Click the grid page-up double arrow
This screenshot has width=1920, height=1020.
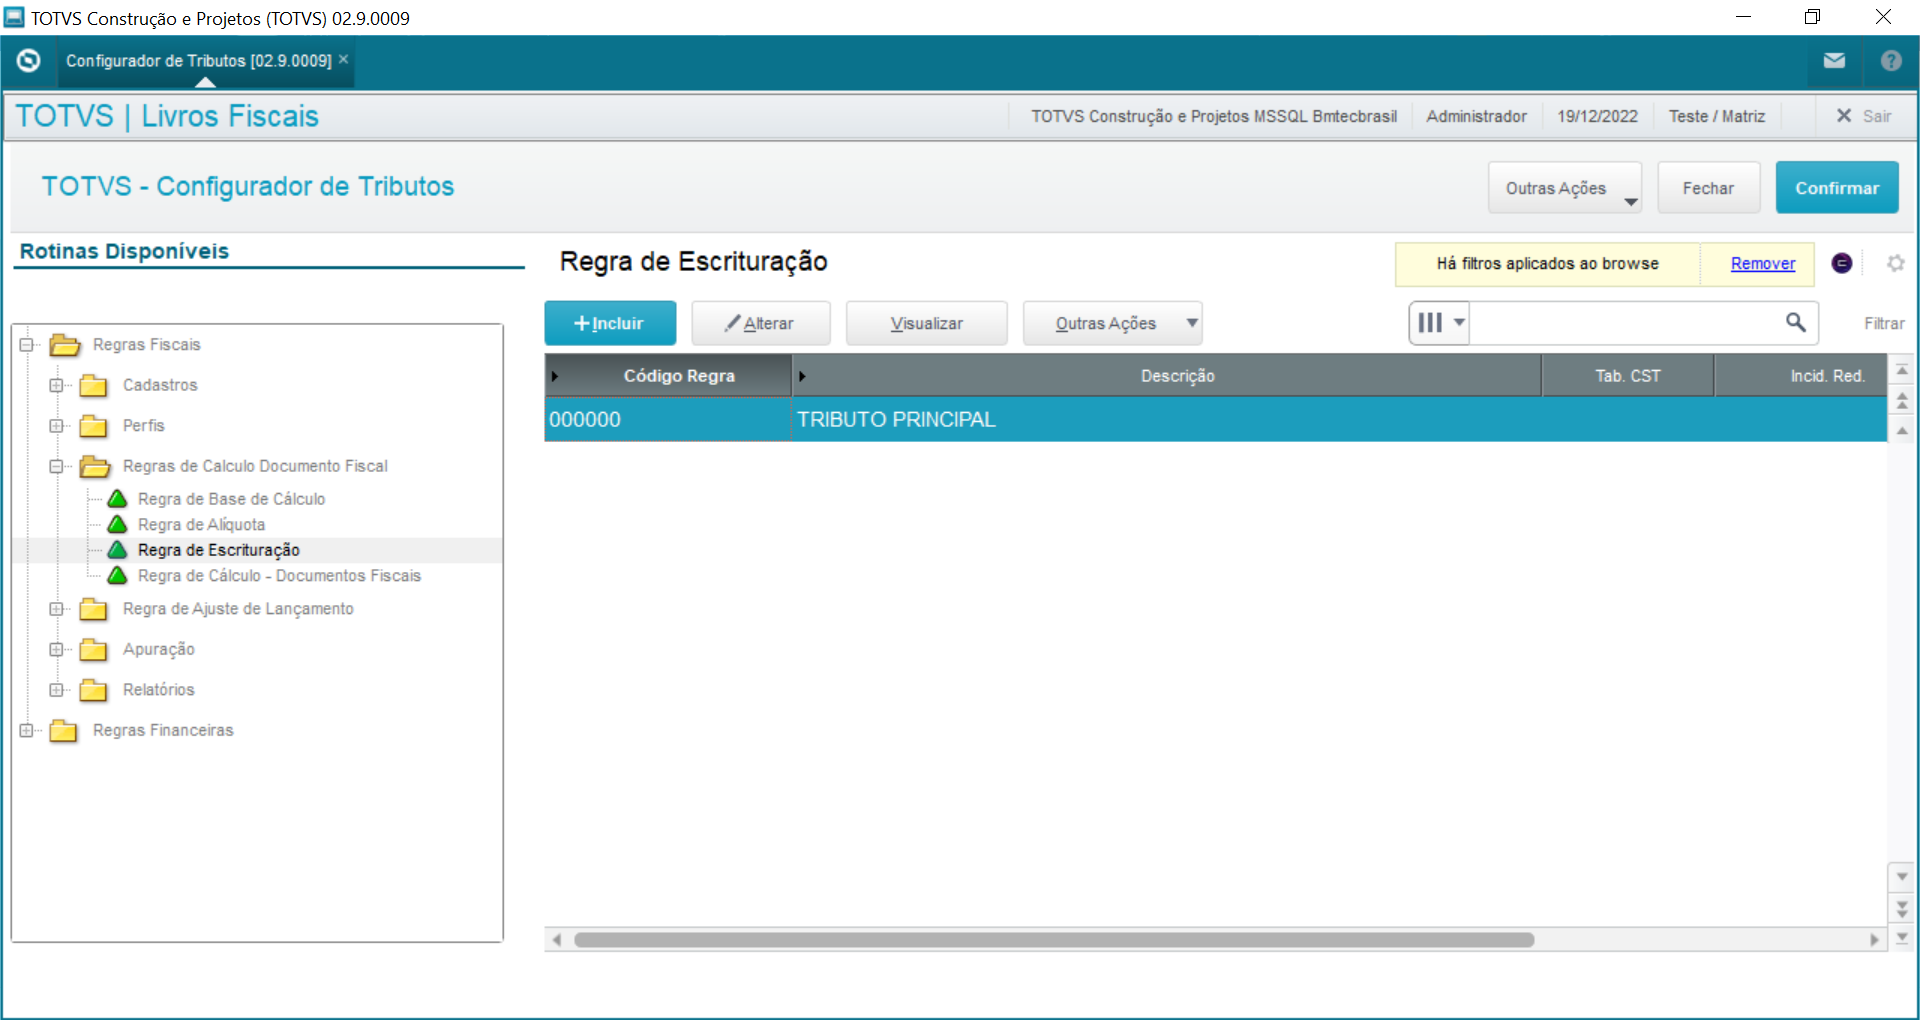click(x=1902, y=401)
